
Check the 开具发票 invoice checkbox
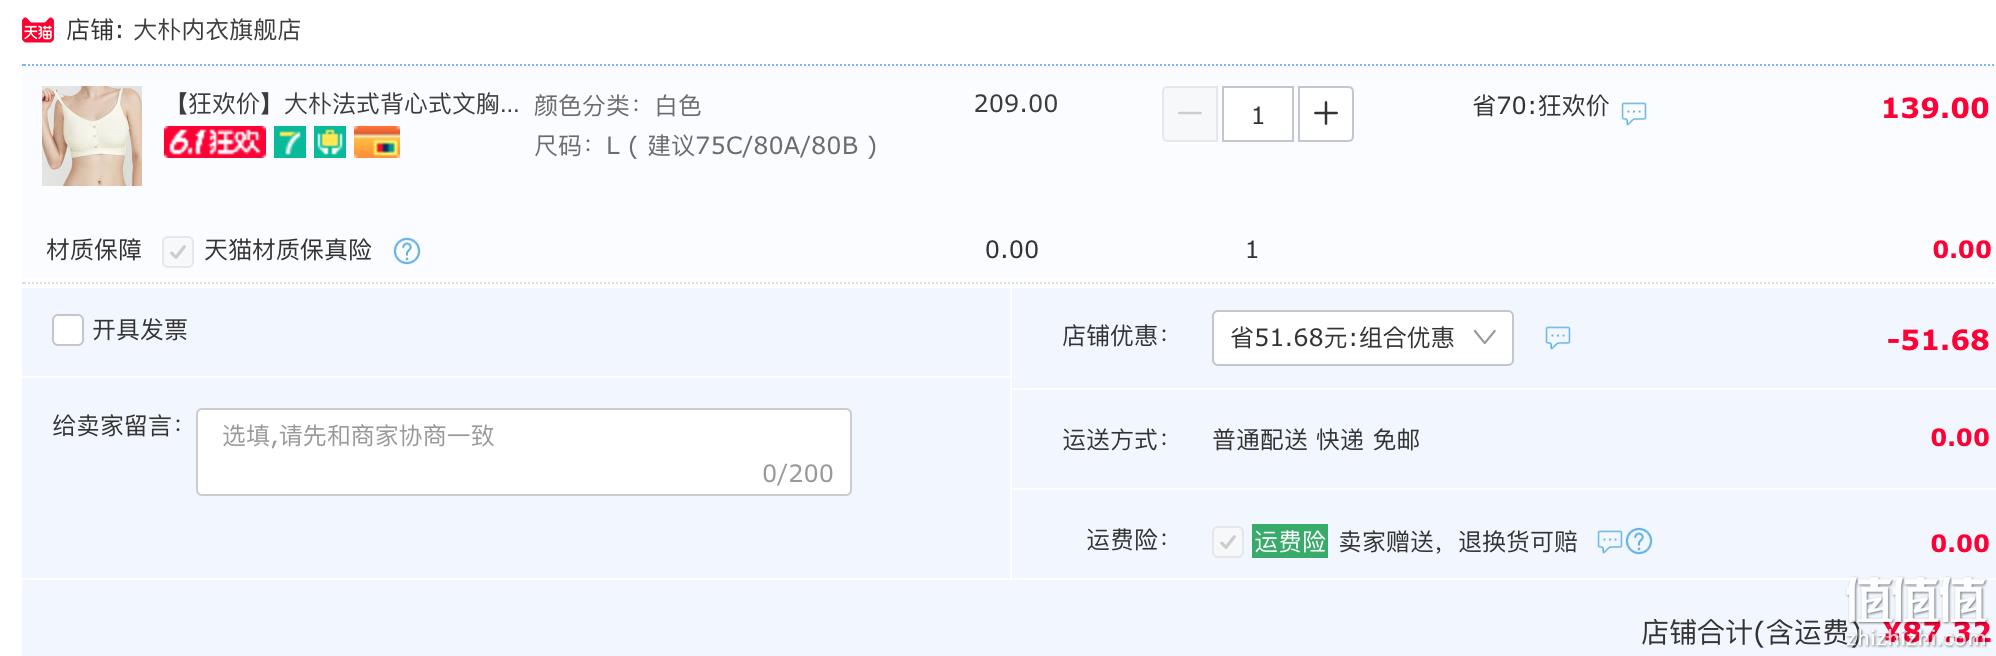[x=67, y=330]
